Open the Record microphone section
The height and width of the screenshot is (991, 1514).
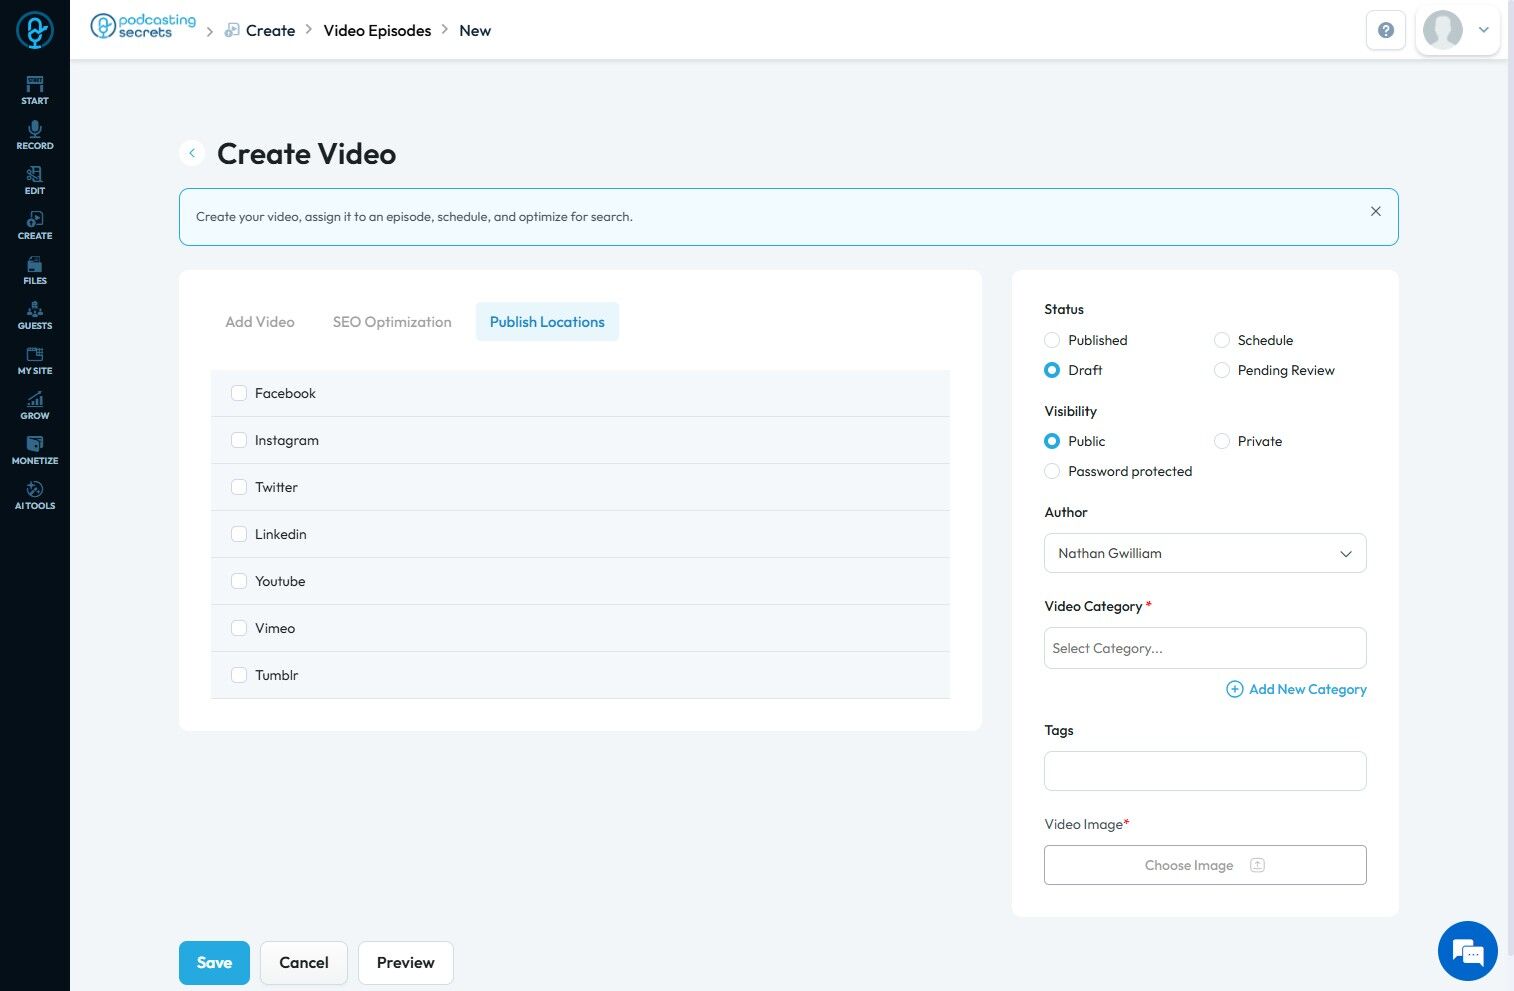click(35, 135)
